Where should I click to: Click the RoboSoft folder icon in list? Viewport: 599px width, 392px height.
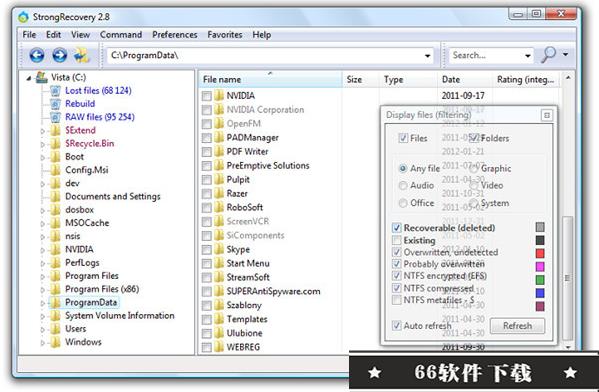click(219, 207)
